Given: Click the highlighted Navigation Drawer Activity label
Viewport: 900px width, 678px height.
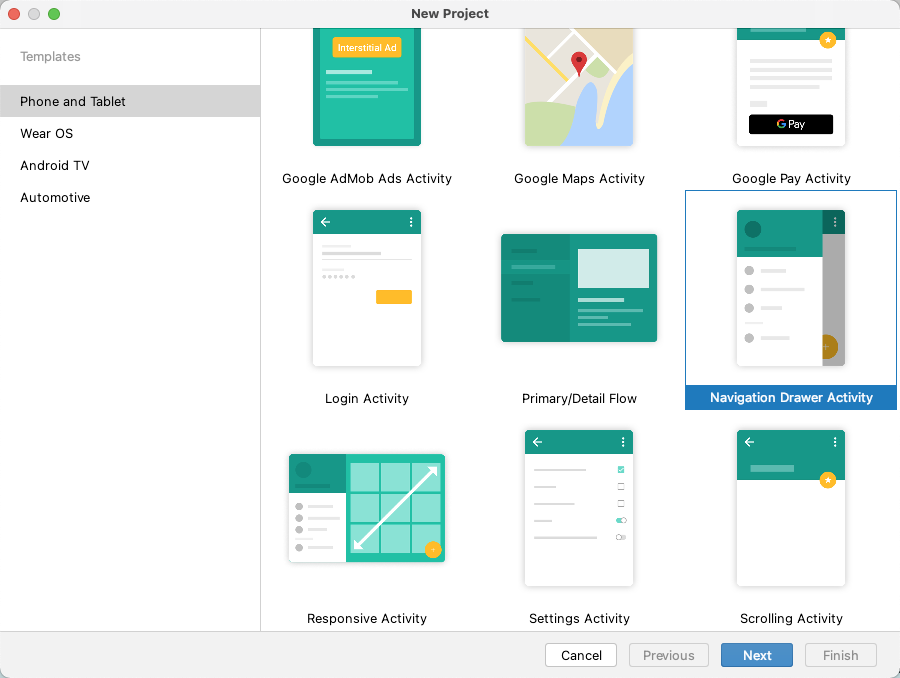Looking at the screenshot, I should click(x=791, y=398).
